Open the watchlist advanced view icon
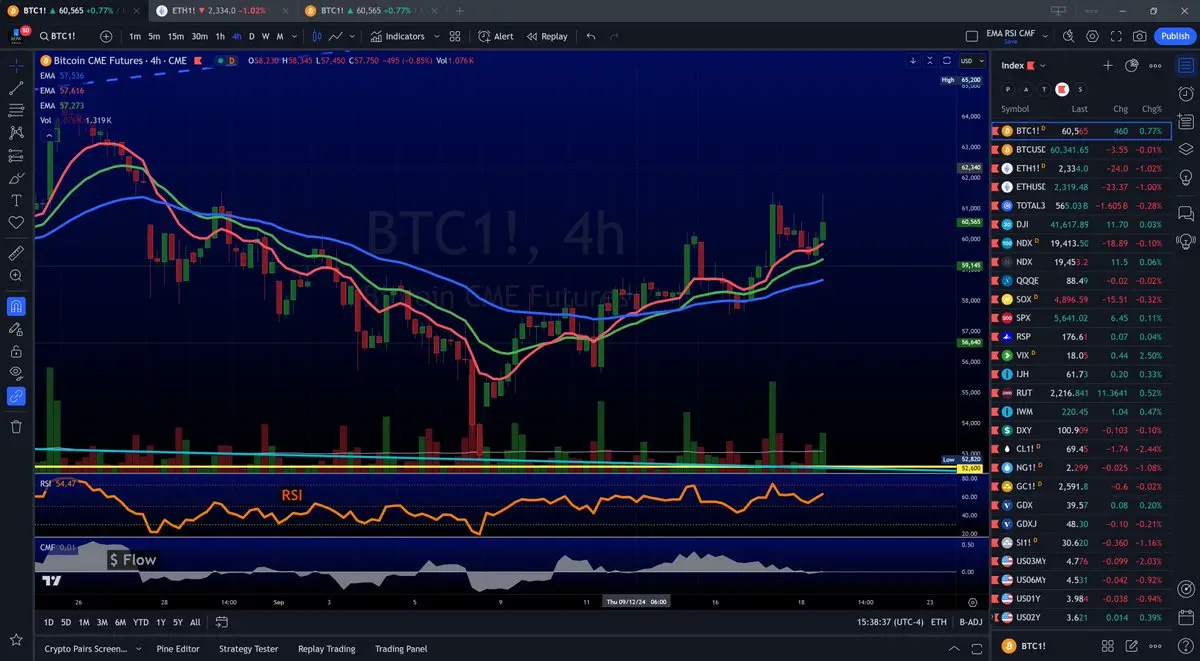Image resolution: width=1200 pixels, height=661 pixels. [x=1132, y=65]
